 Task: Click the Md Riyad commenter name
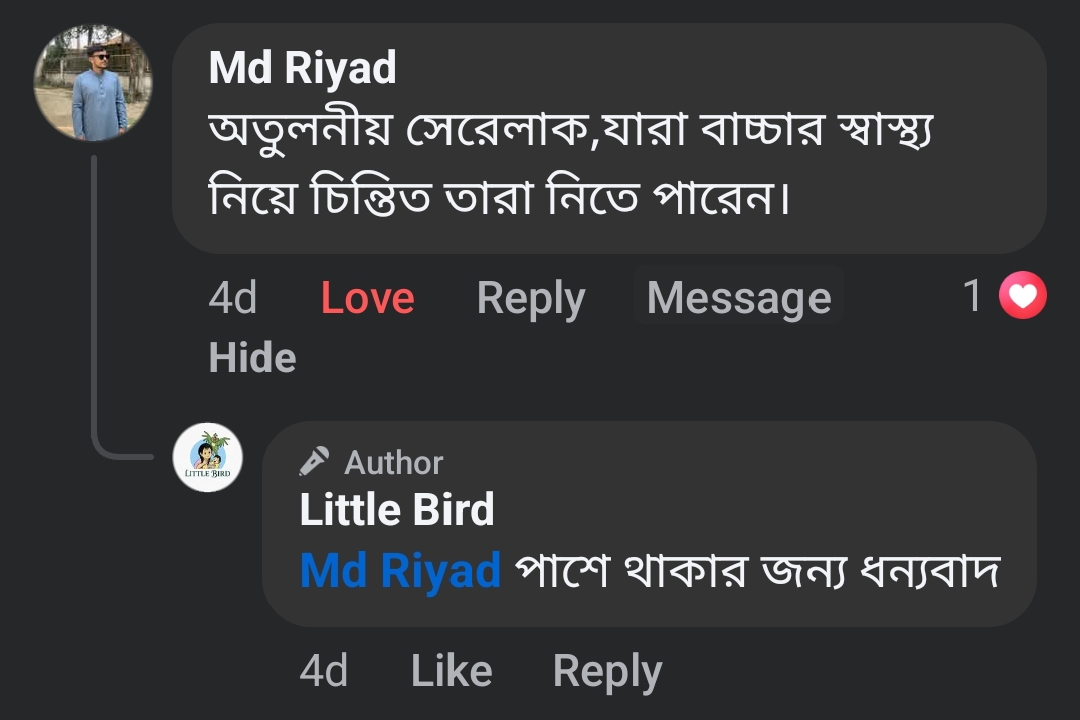pyautogui.click(x=302, y=69)
